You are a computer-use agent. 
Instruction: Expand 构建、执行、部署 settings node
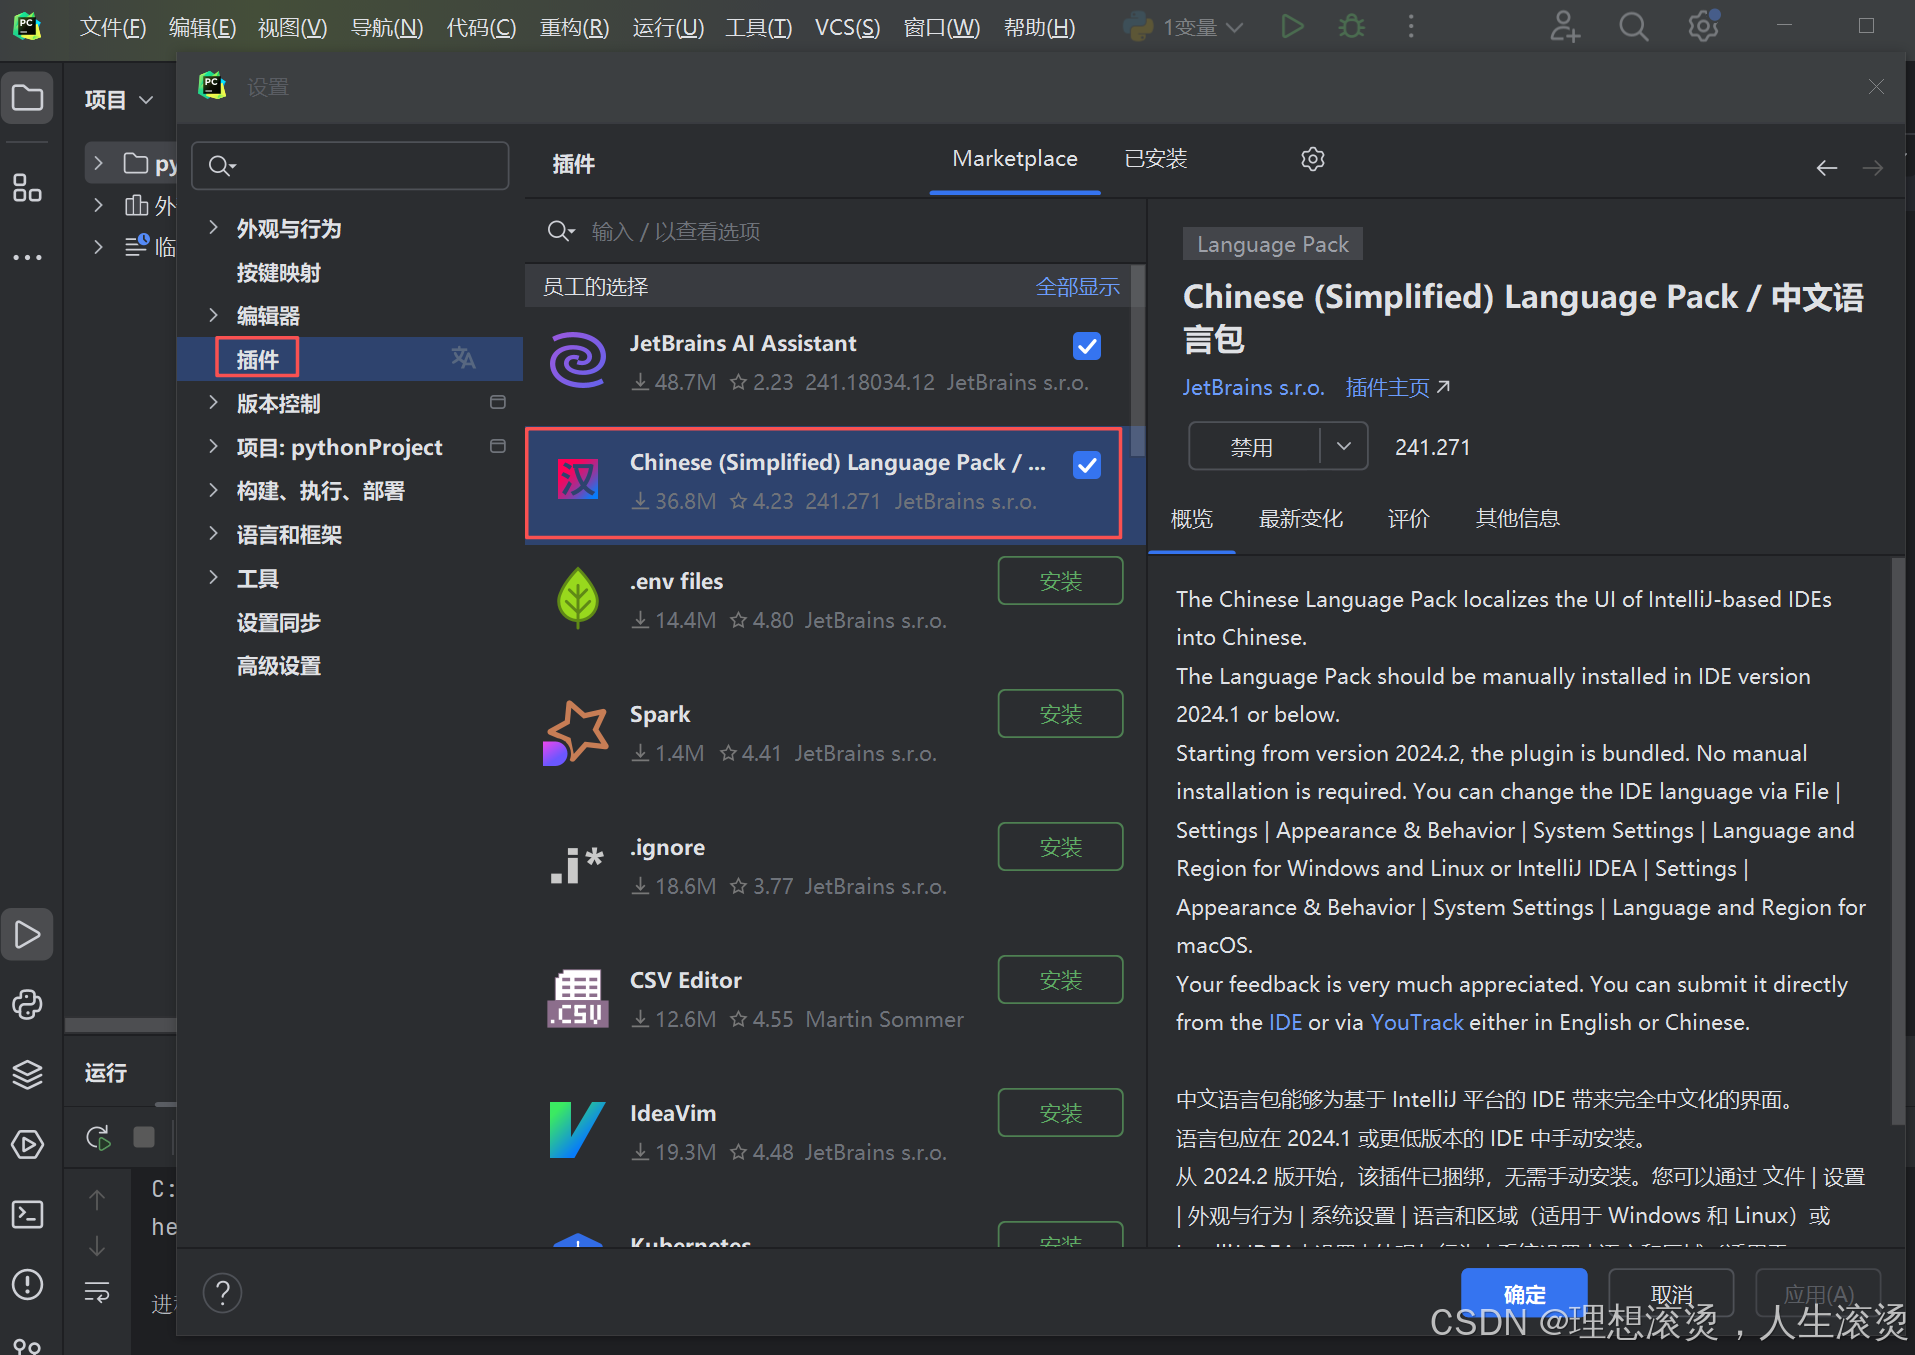tap(213, 490)
